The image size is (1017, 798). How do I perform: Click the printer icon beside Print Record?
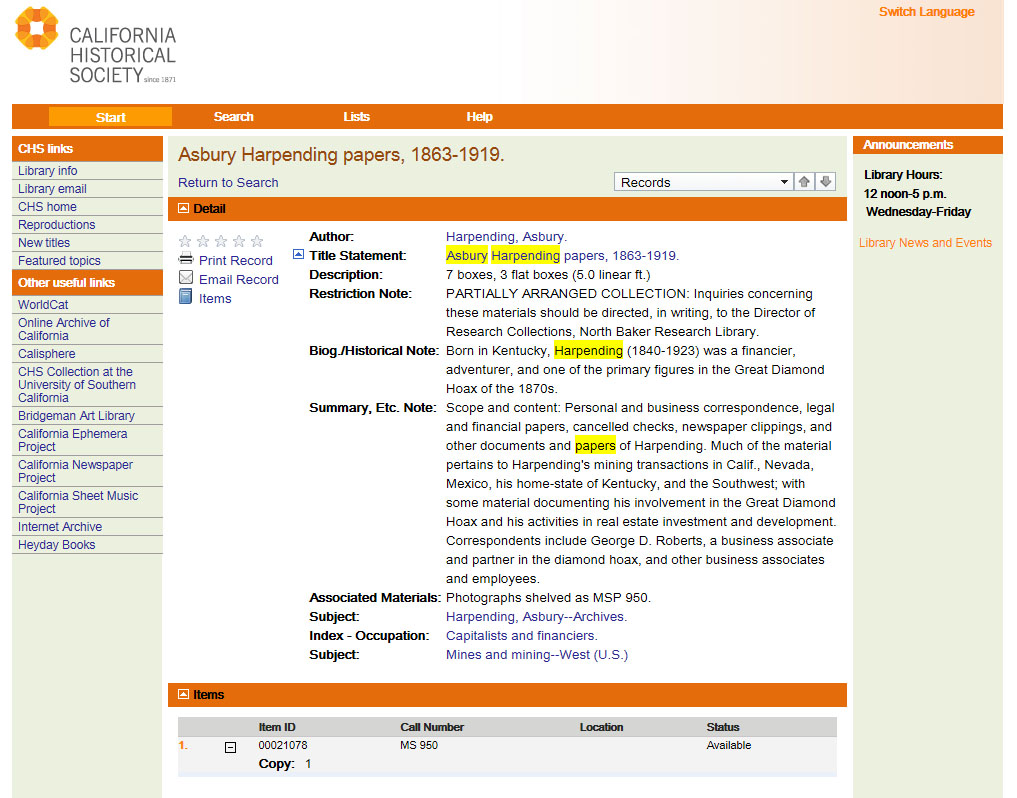186,260
